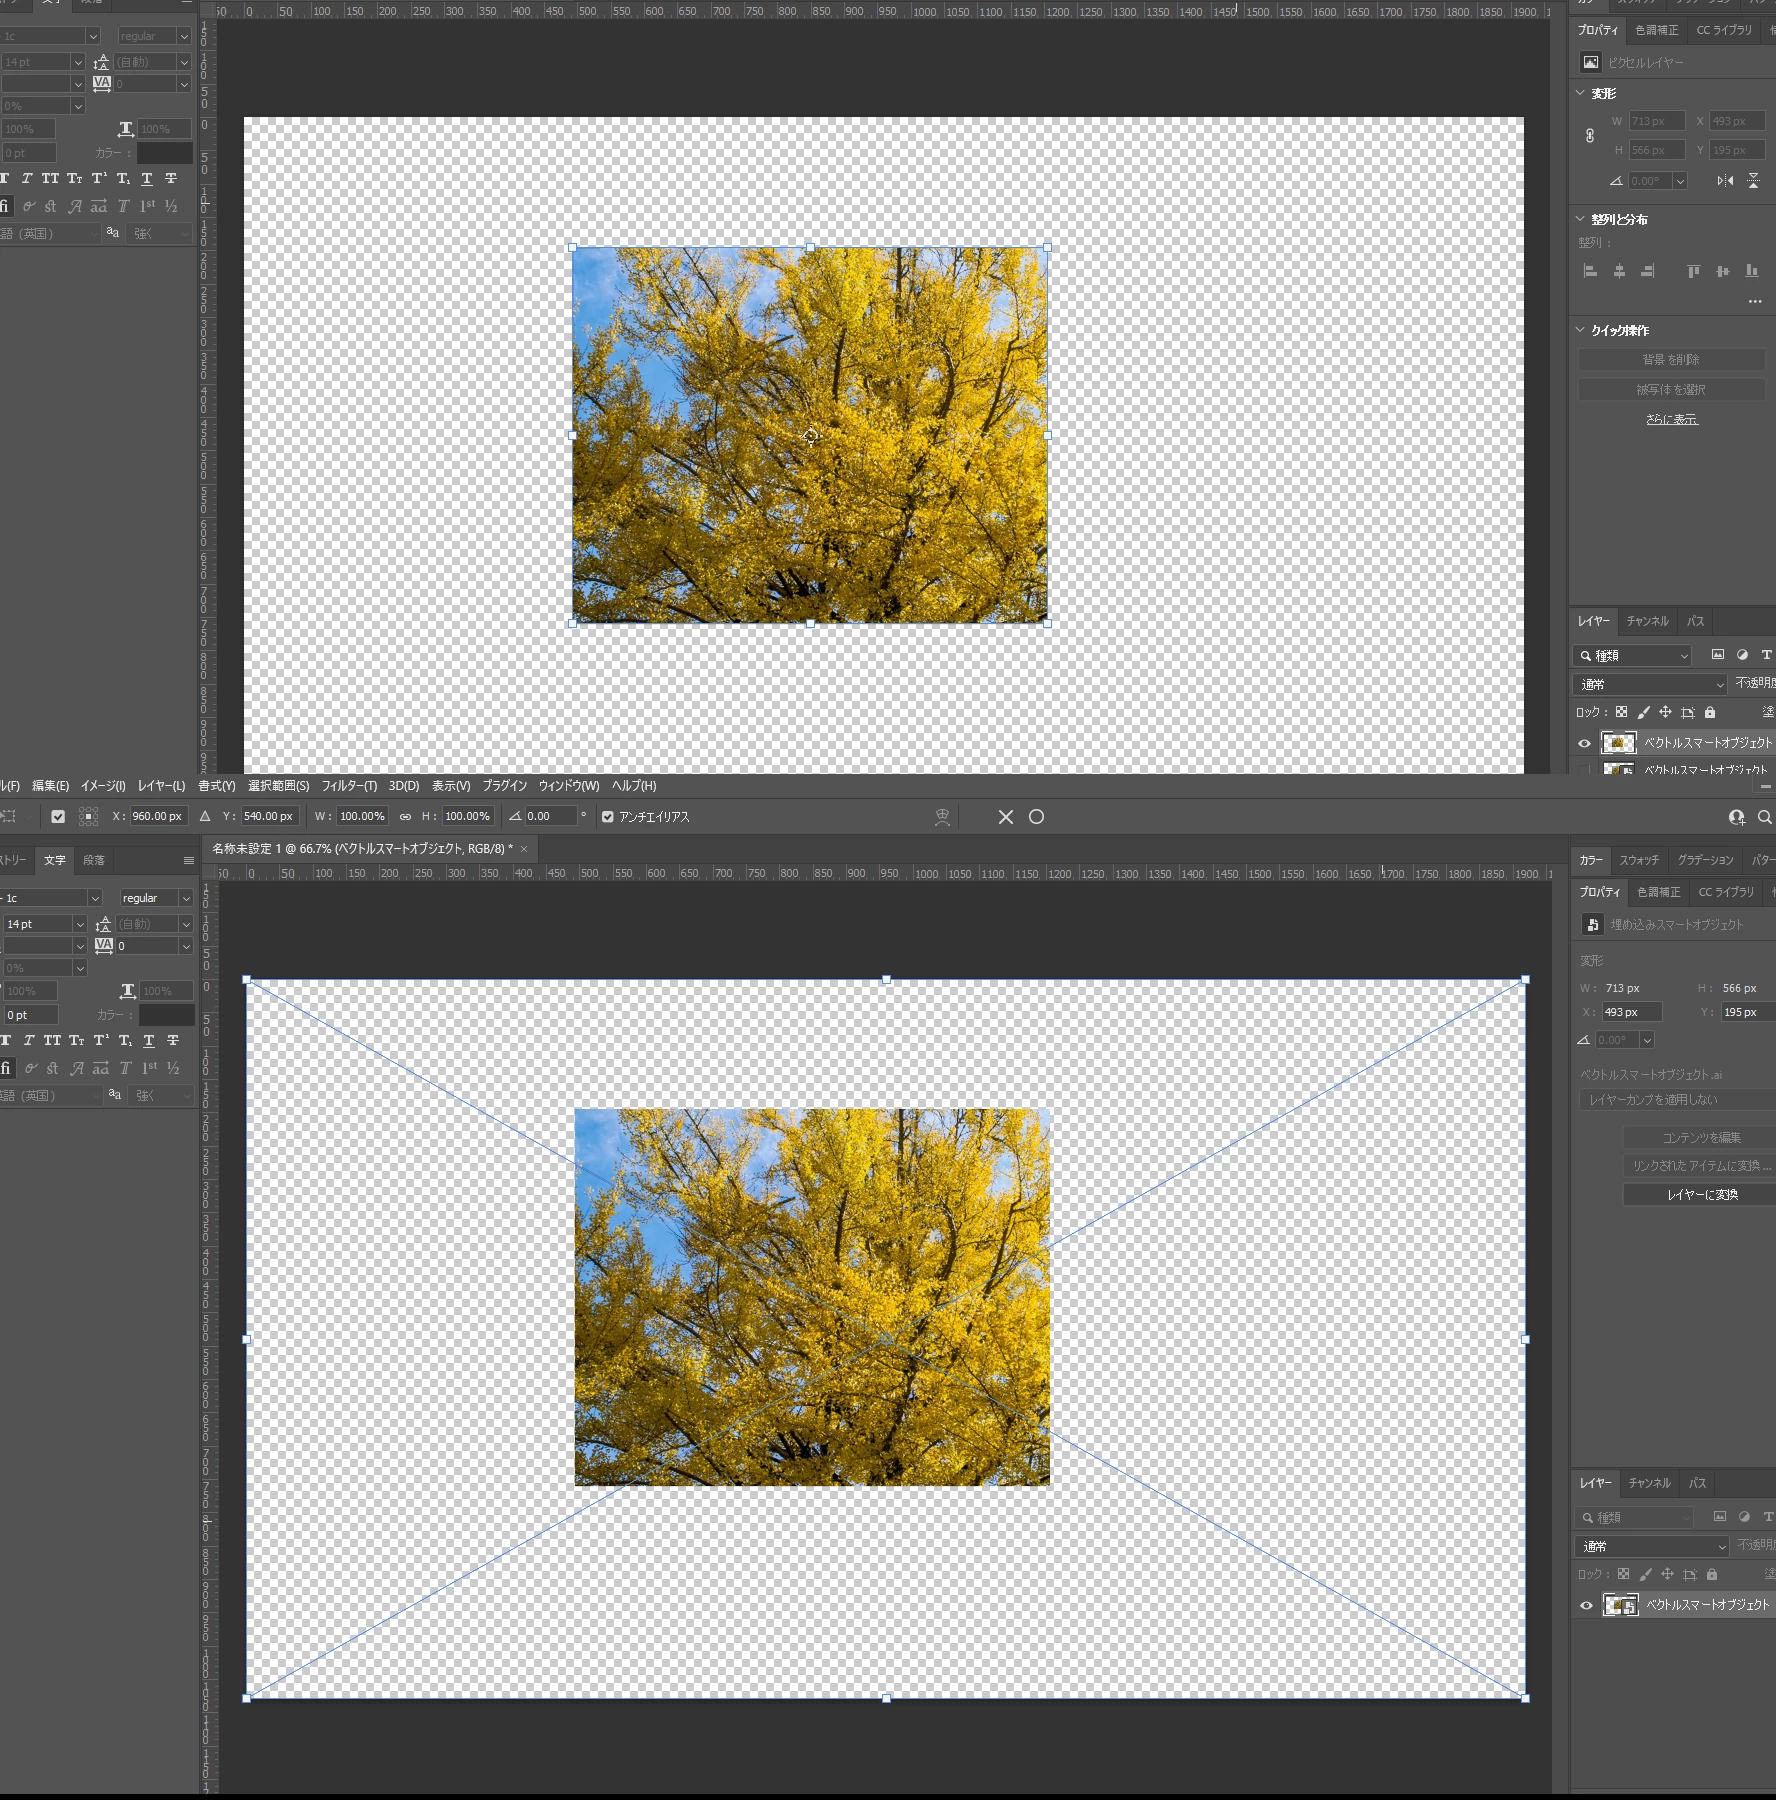
Task: Open the 14 pt font size dropdown, lower panel
Action: (80, 924)
